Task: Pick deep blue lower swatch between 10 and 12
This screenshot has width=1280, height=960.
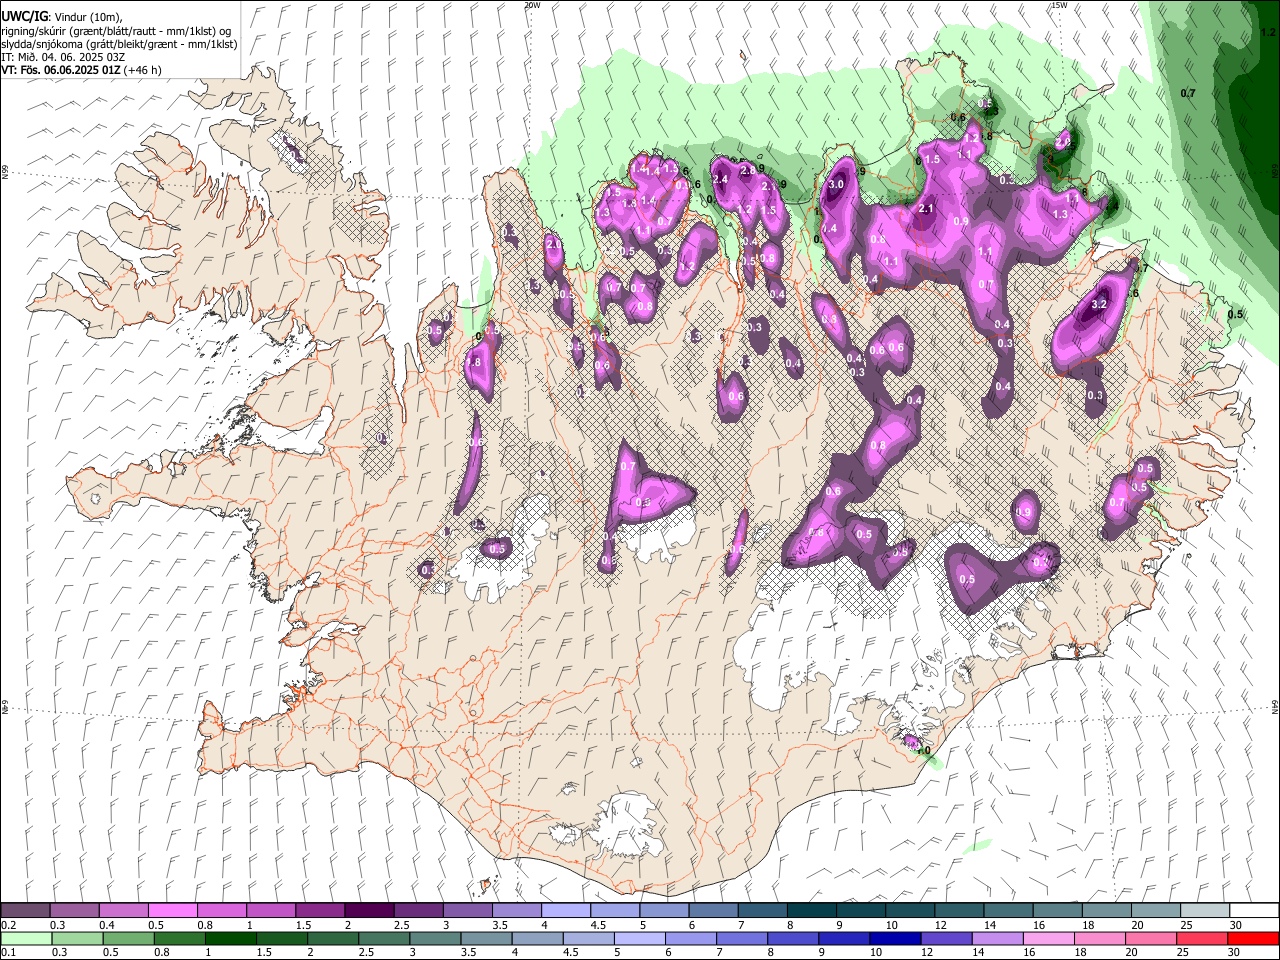Action: click(x=895, y=938)
